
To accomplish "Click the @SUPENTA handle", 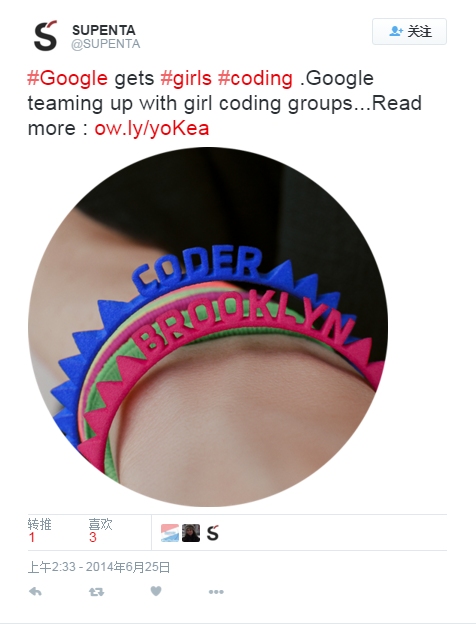I will (x=105, y=44).
